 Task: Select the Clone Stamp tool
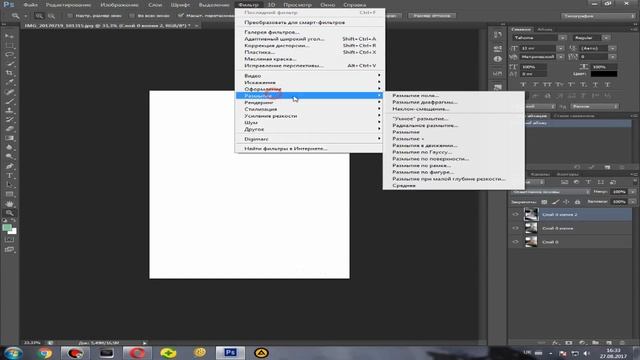click(x=9, y=110)
